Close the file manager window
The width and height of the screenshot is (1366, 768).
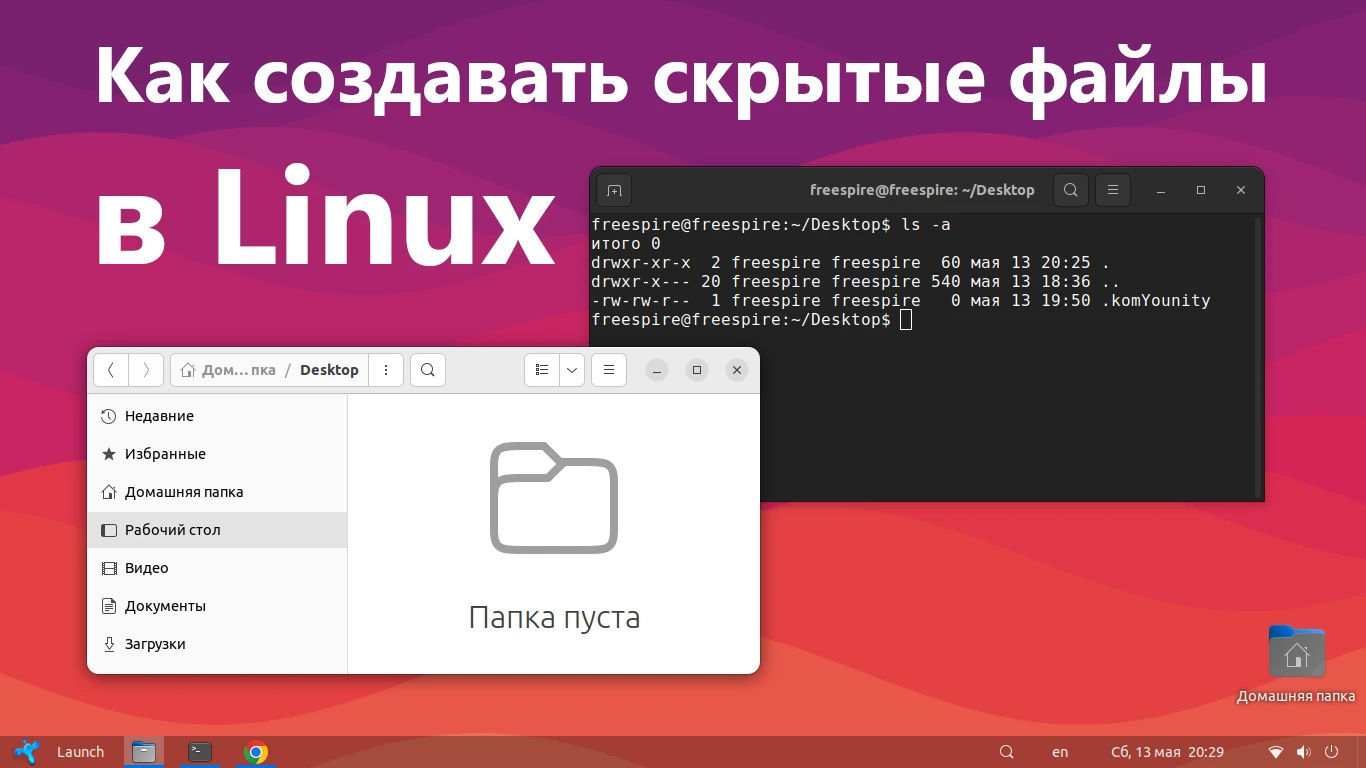(737, 370)
